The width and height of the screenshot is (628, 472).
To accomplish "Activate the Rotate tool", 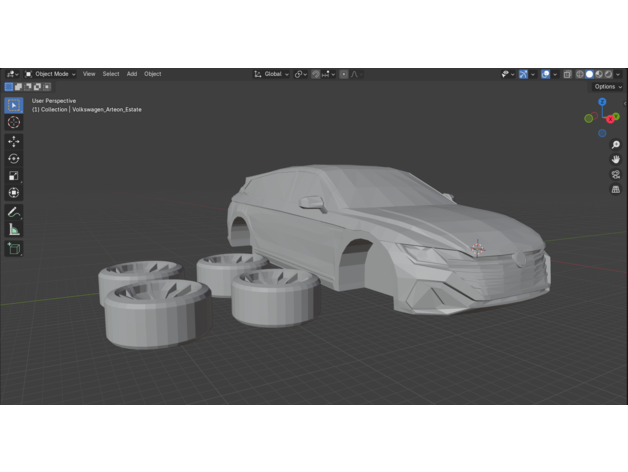I will [x=14, y=159].
